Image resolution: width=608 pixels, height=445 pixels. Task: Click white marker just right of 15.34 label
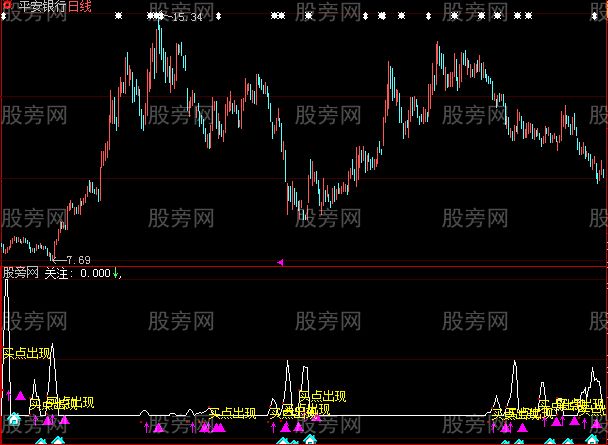(218, 16)
